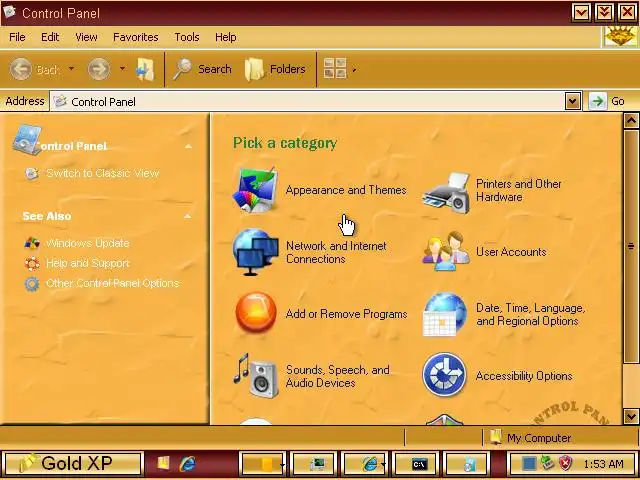Viewport: 640px width, 480px height.
Task: Click the Help and Support lifesaver icon
Action: [32, 263]
